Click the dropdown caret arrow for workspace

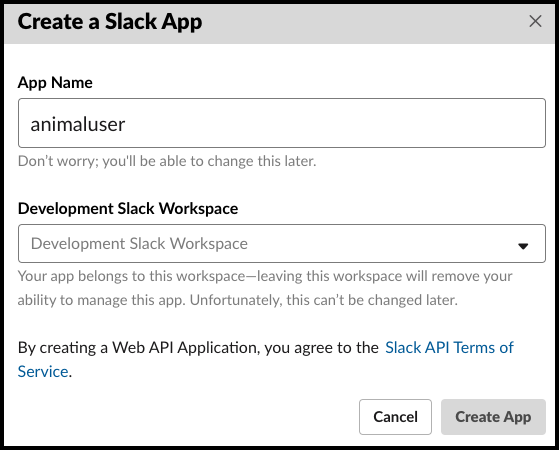coord(523,246)
